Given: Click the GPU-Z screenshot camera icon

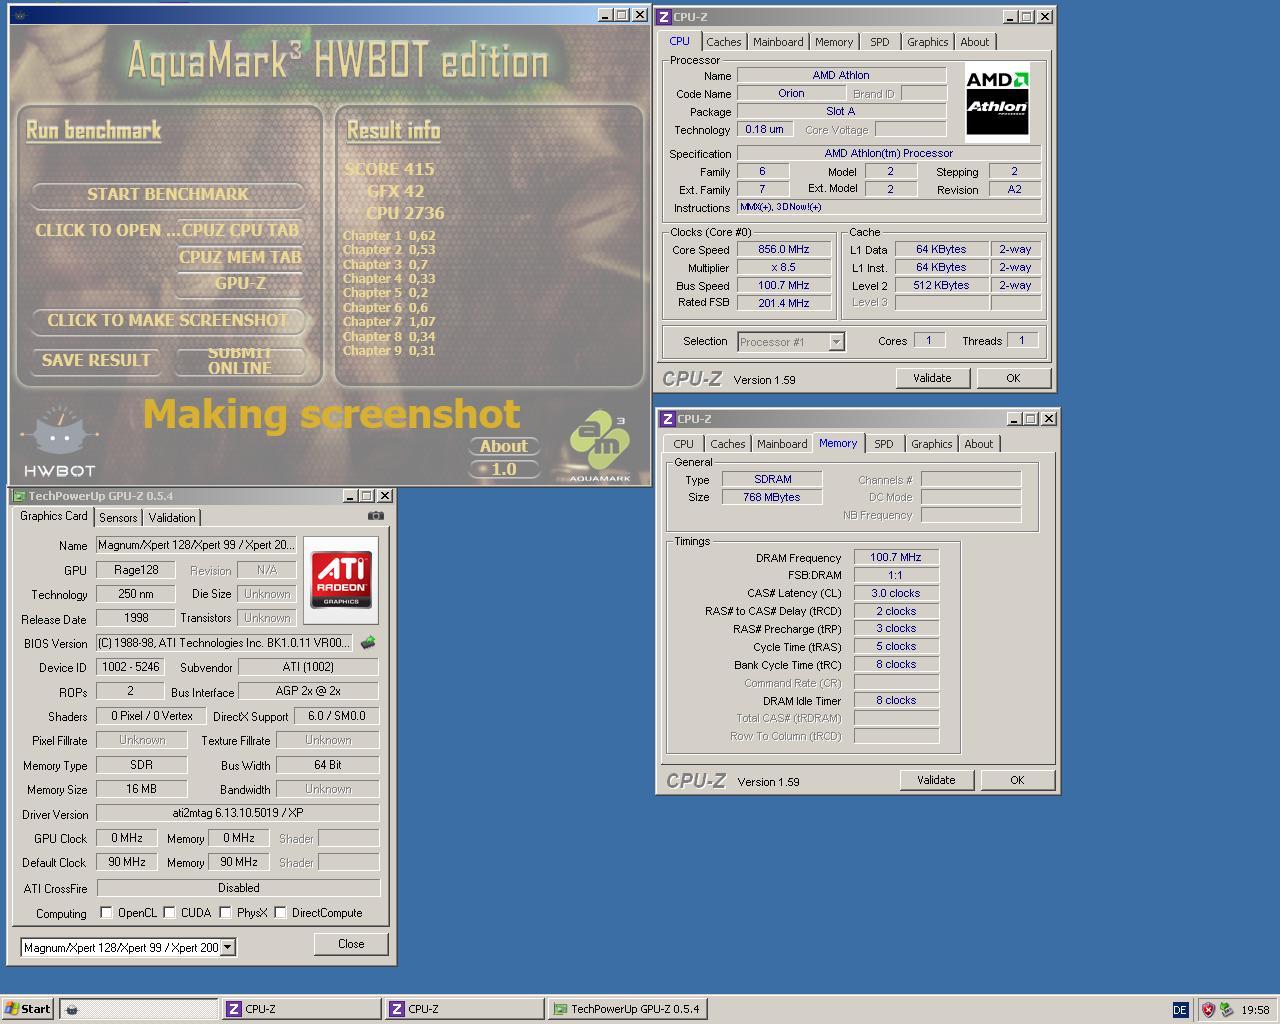Looking at the screenshot, I should [x=375, y=516].
